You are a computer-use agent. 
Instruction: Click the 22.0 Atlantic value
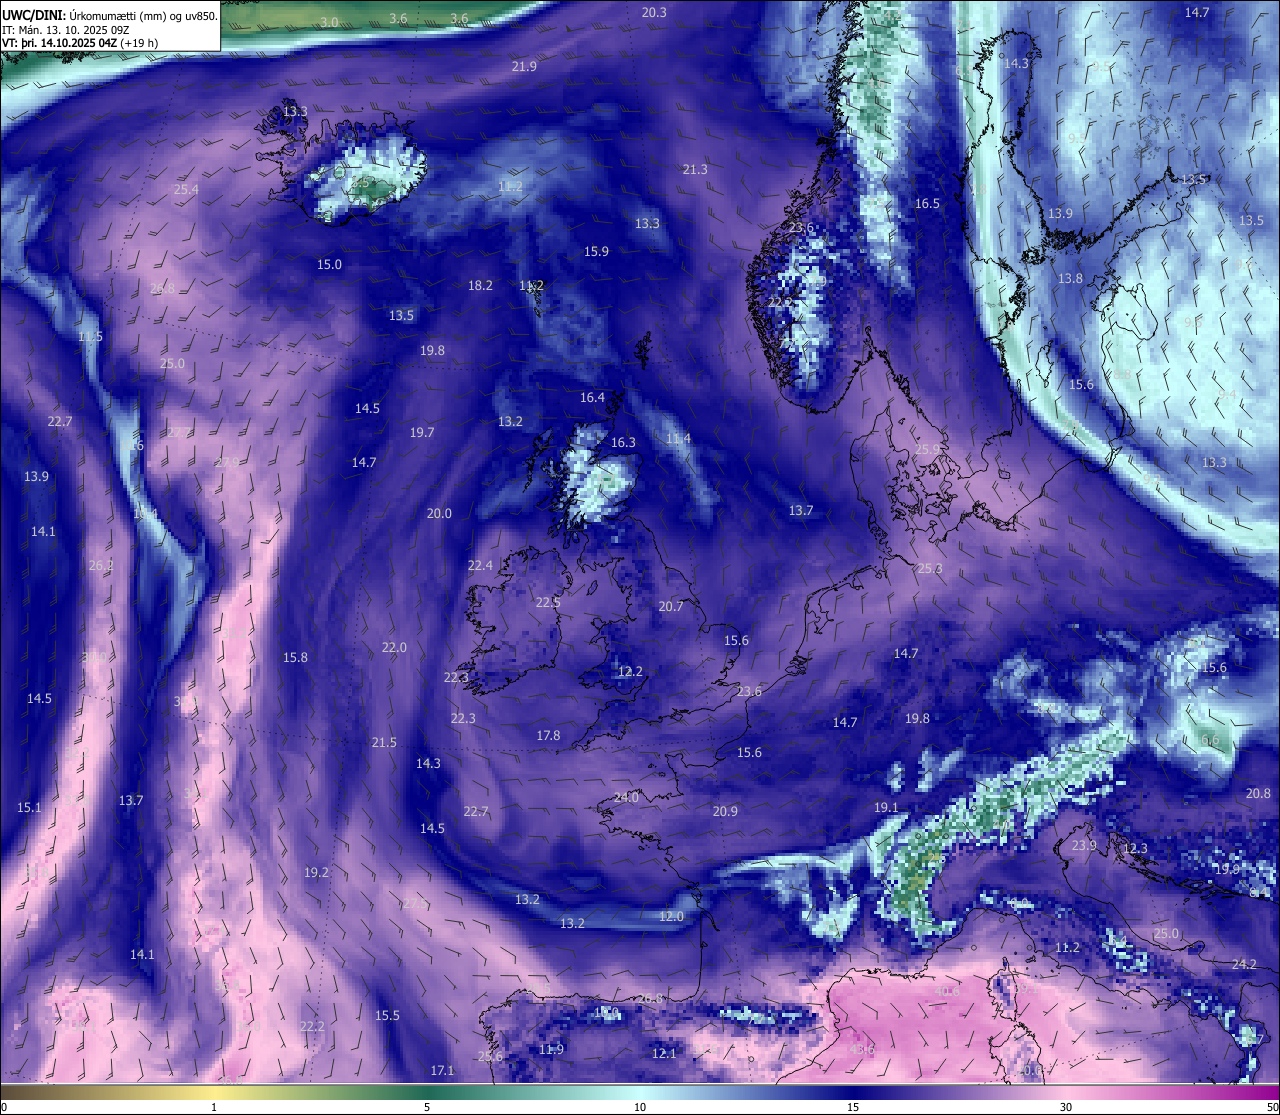tap(394, 647)
